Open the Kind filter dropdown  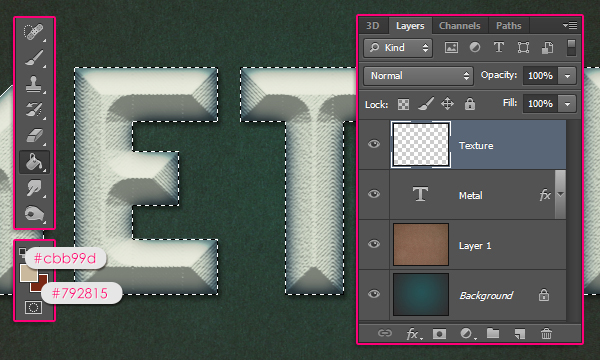[x=398, y=48]
